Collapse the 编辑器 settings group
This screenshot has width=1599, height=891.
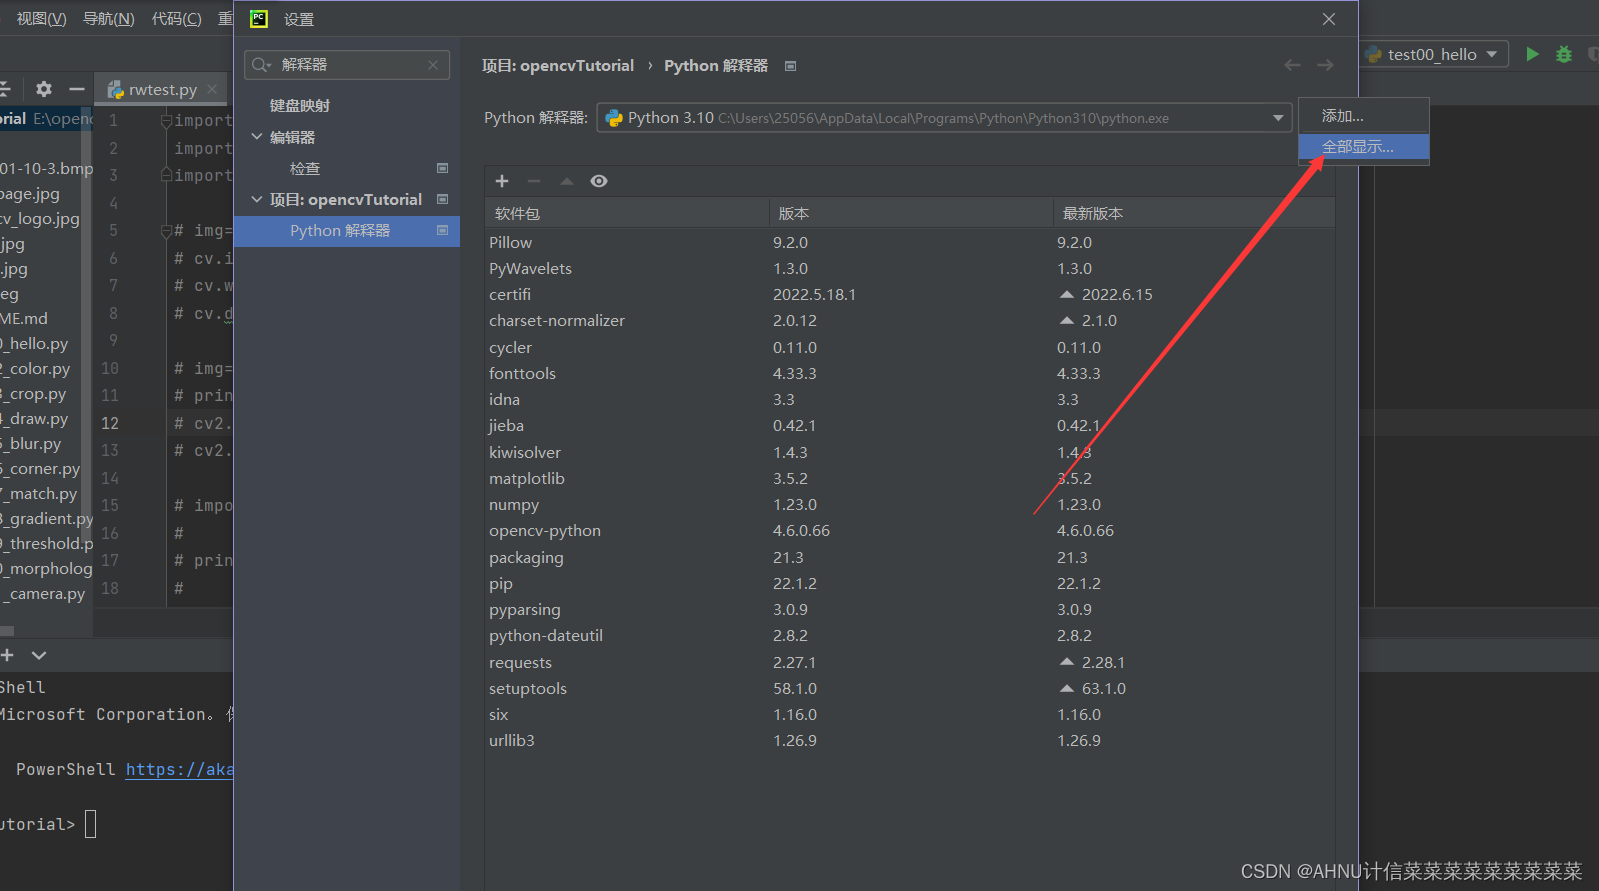pos(257,137)
